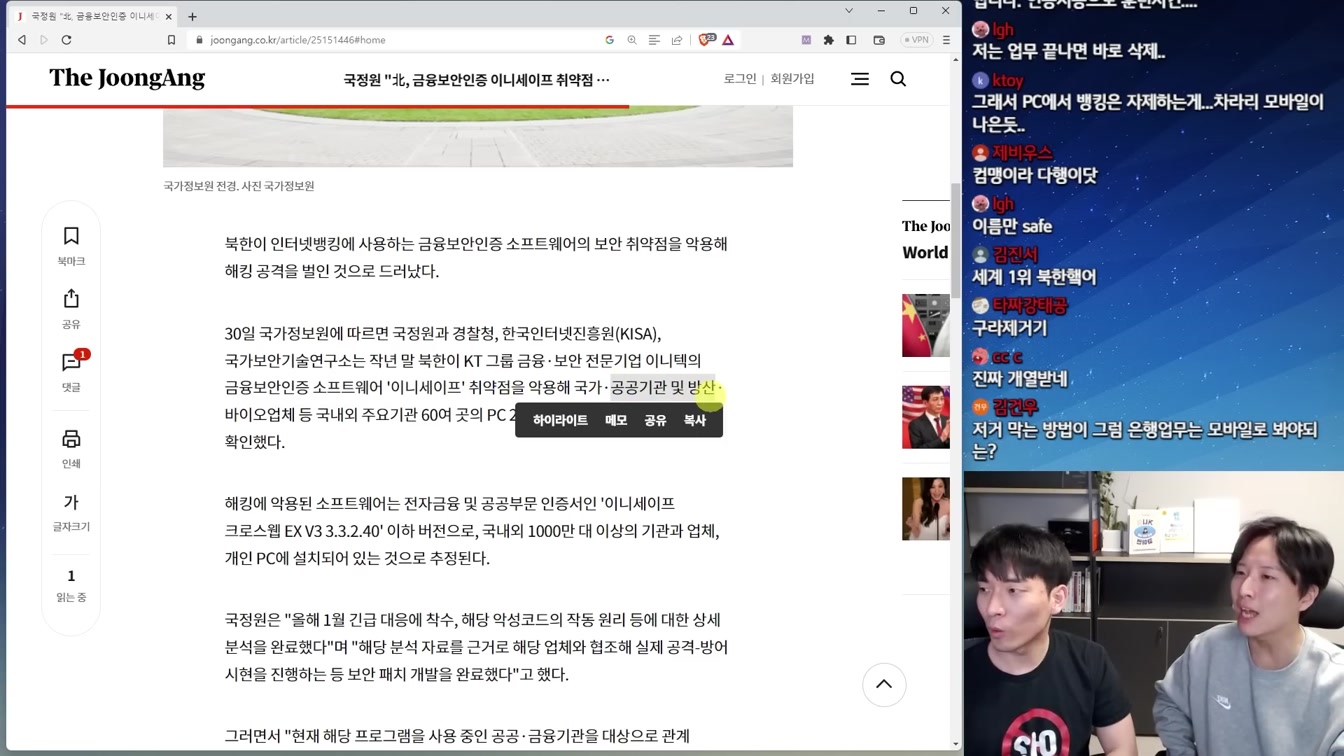Image resolution: width=1344 pixels, height=756 pixels.
Task: Open a new browser tab
Action: click(192, 16)
